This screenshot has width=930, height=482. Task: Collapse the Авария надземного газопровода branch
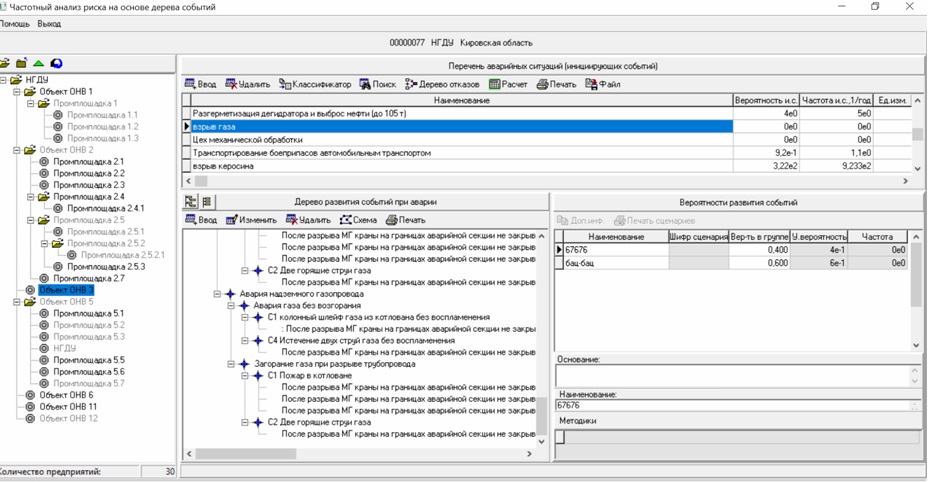coord(217,294)
